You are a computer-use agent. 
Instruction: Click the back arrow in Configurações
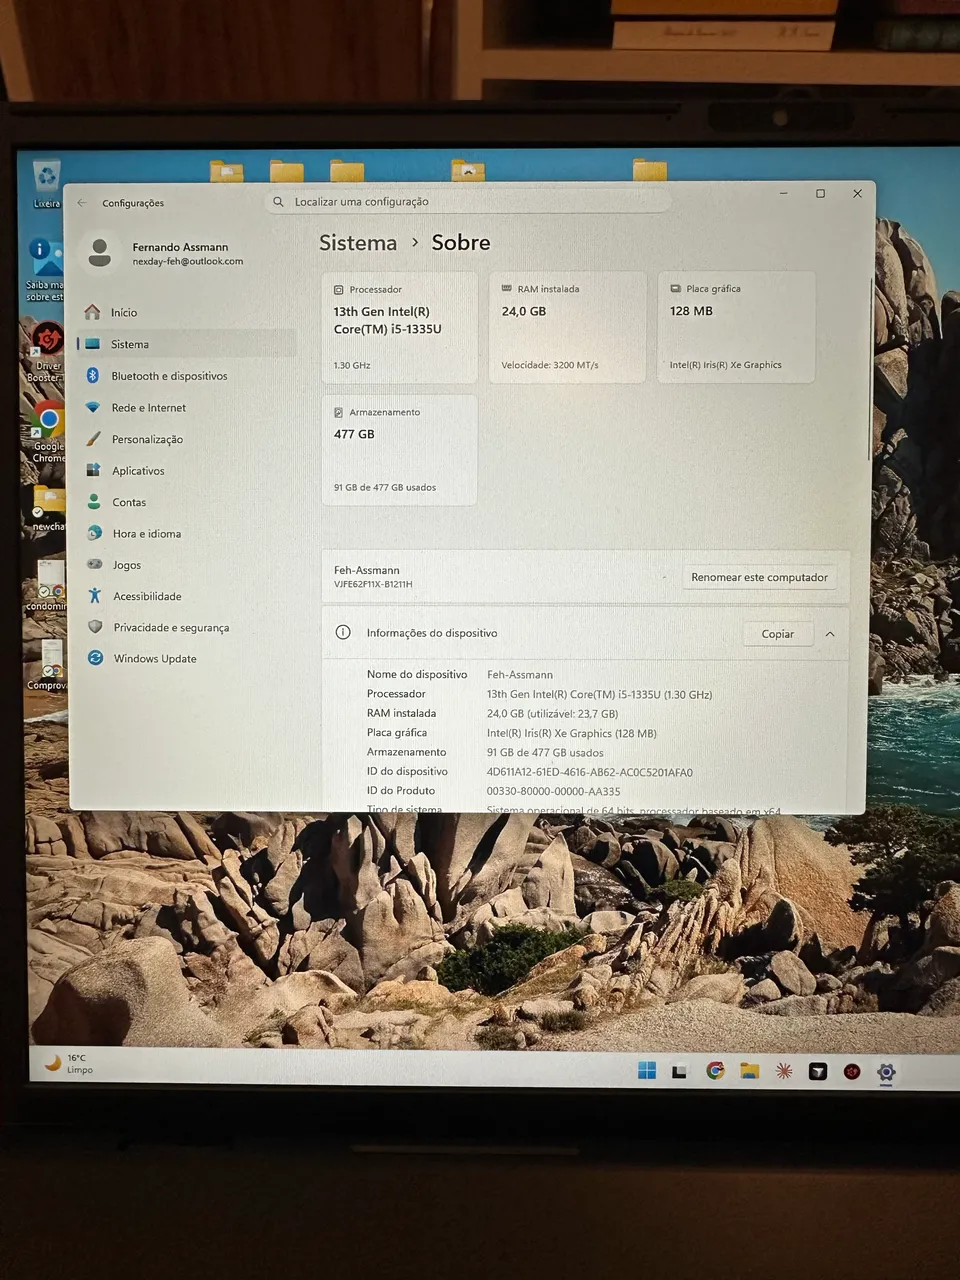82,203
